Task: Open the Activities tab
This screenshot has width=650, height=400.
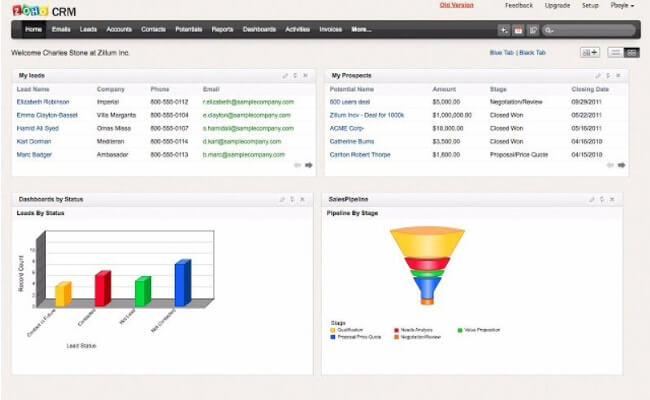Action: [x=298, y=29]
